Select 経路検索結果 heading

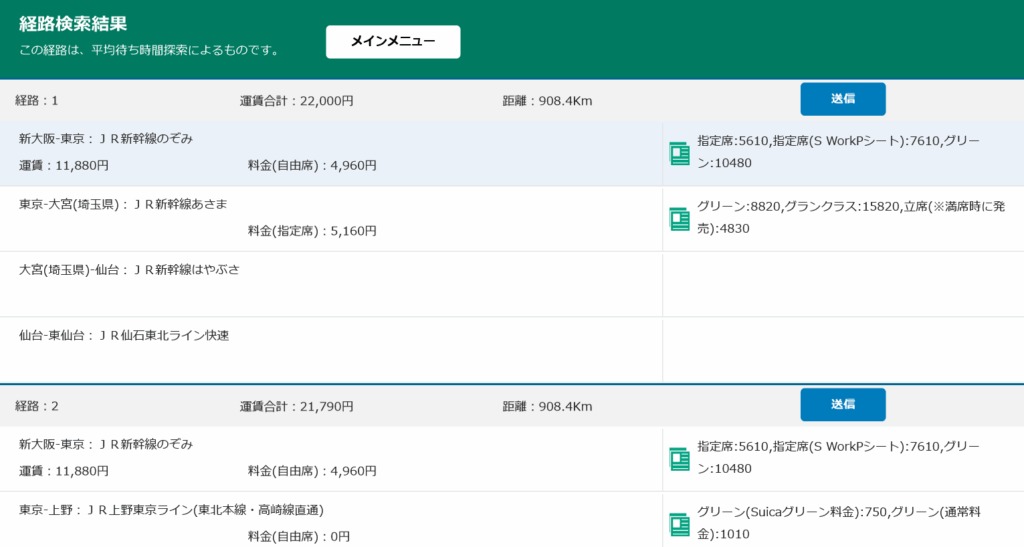(x=72, y=23)
